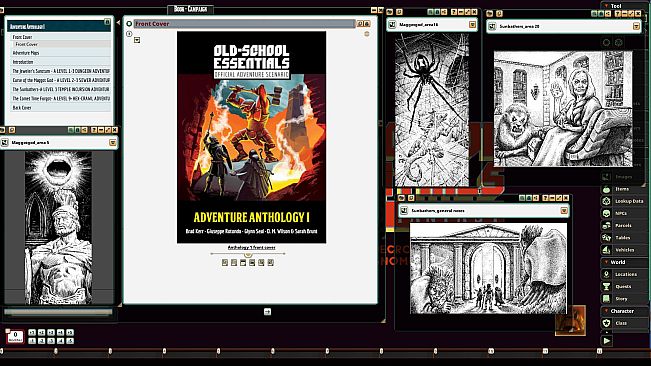Select Adventure Maps in book index
Screen dimensions: 651x366
point(61,53)
